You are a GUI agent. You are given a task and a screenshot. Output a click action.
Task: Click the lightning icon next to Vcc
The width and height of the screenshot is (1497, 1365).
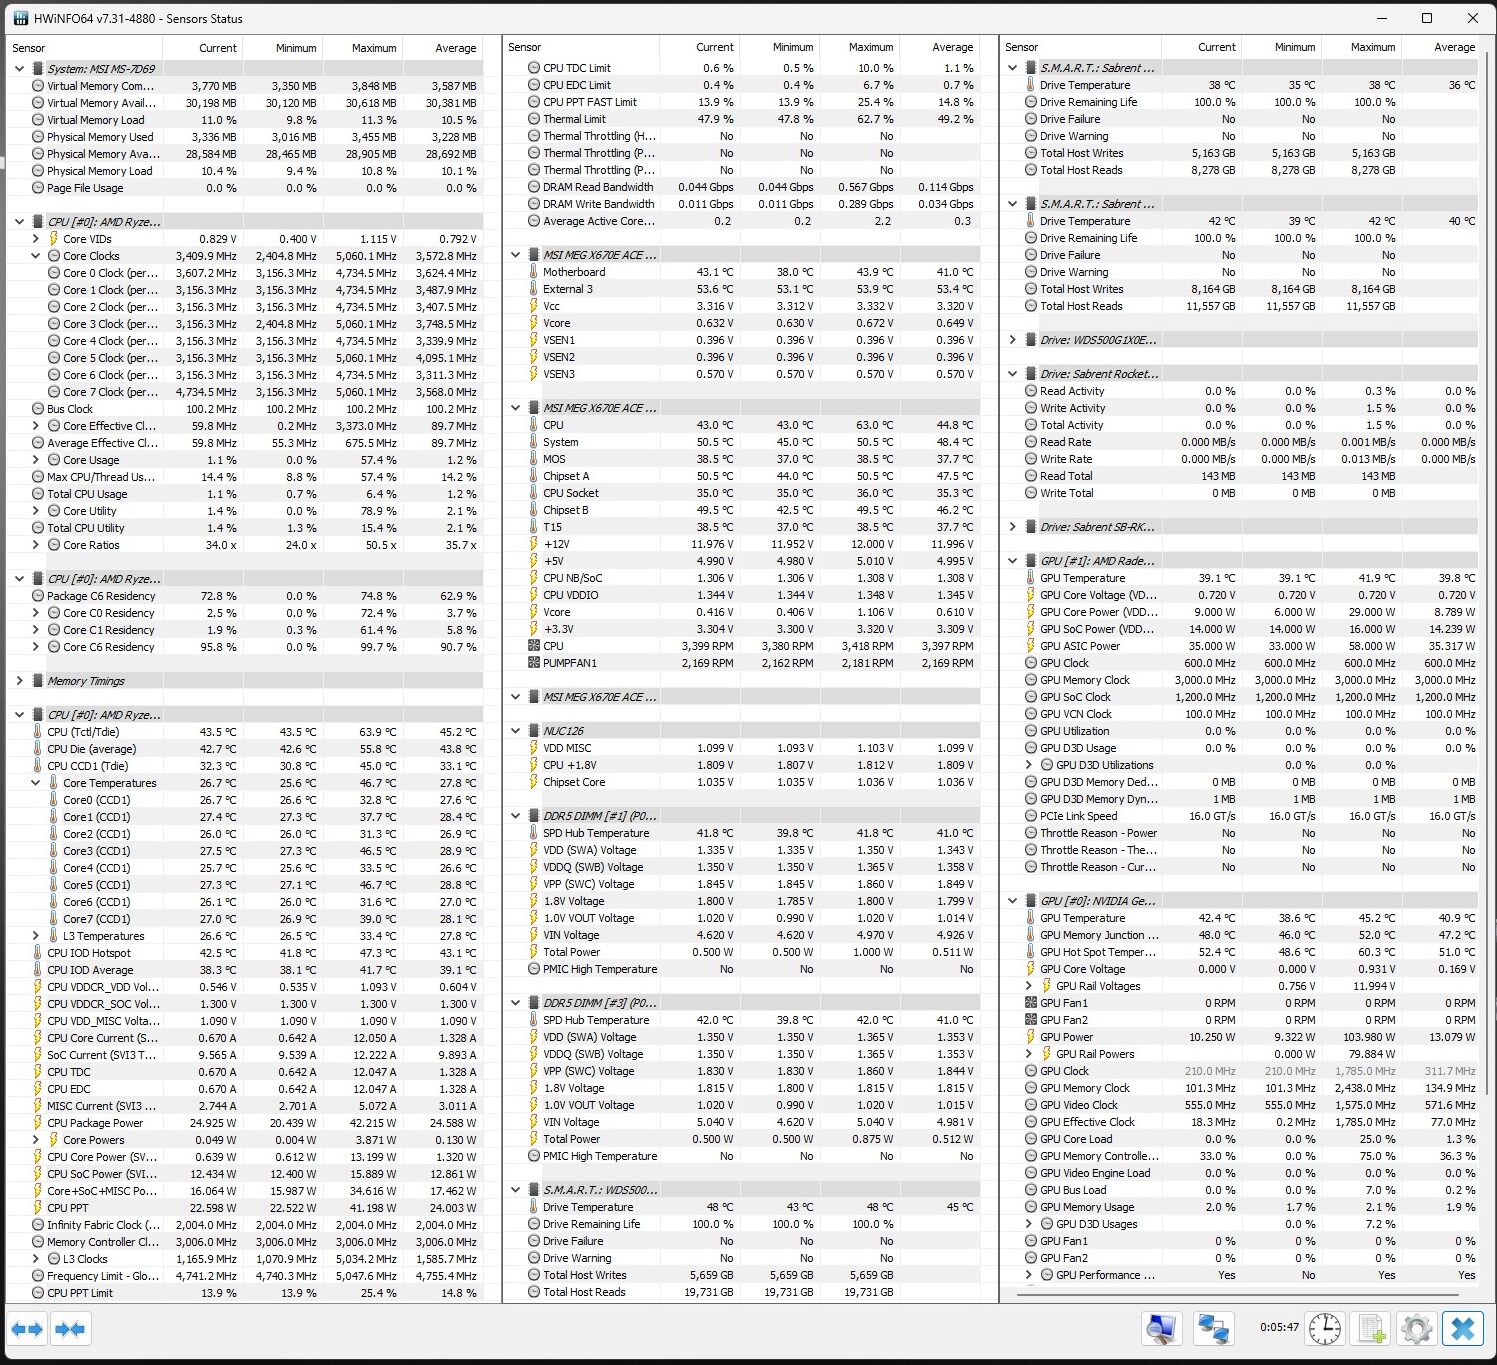533,306
